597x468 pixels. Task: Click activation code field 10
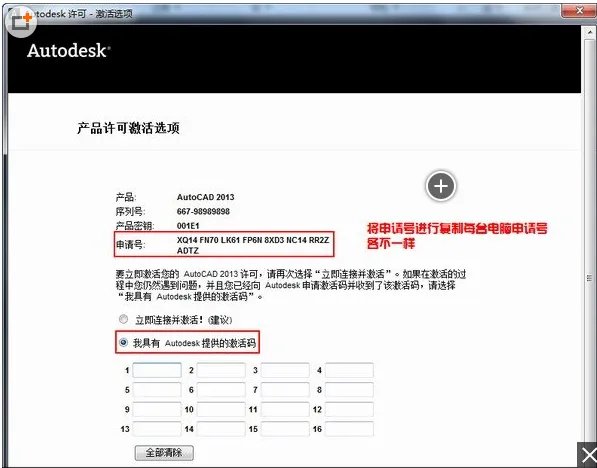pyautogui.click(x=221, y=409)
